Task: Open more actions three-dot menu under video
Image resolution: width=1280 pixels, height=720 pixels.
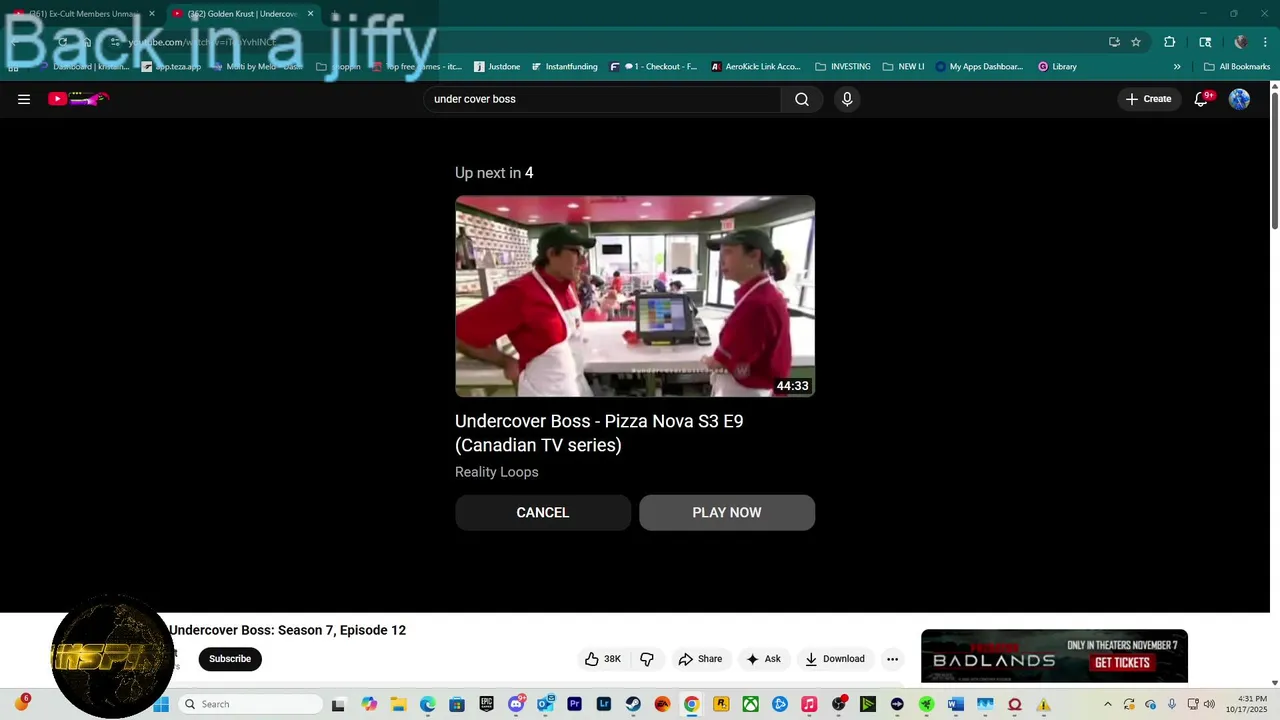Action: [x=892, y=659]
